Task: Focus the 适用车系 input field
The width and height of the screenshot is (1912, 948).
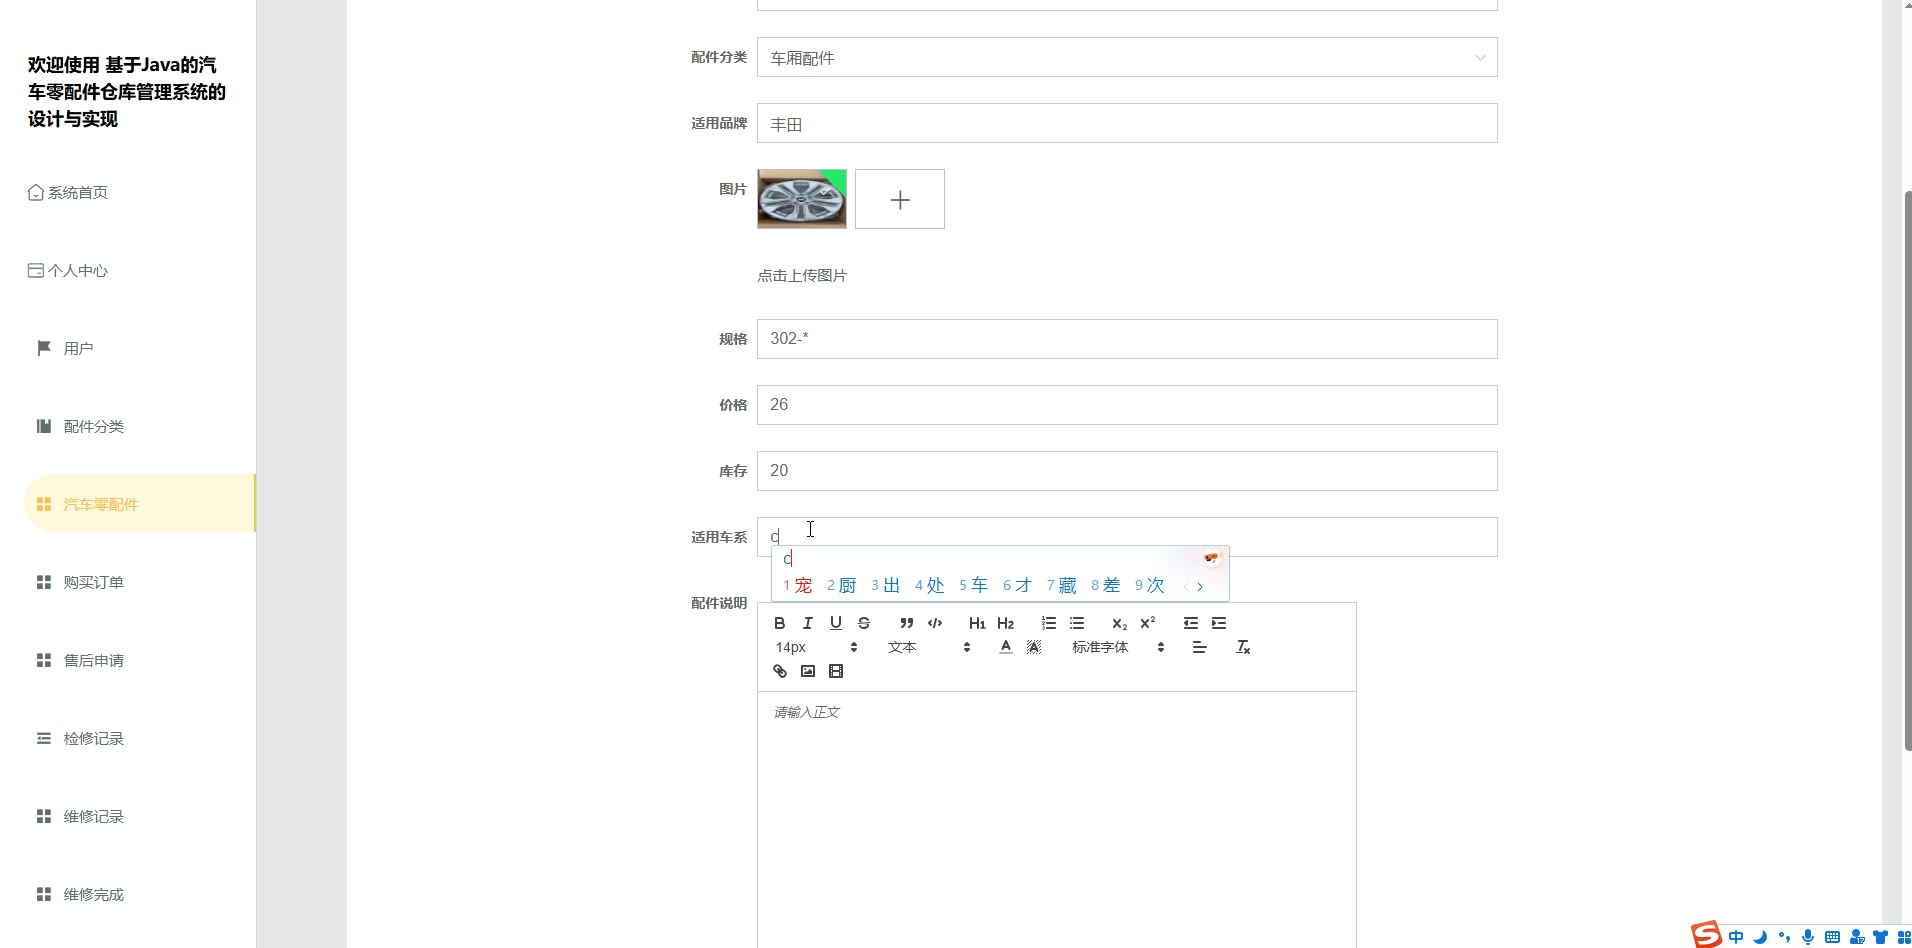Action: click(x=1127, y=537)
